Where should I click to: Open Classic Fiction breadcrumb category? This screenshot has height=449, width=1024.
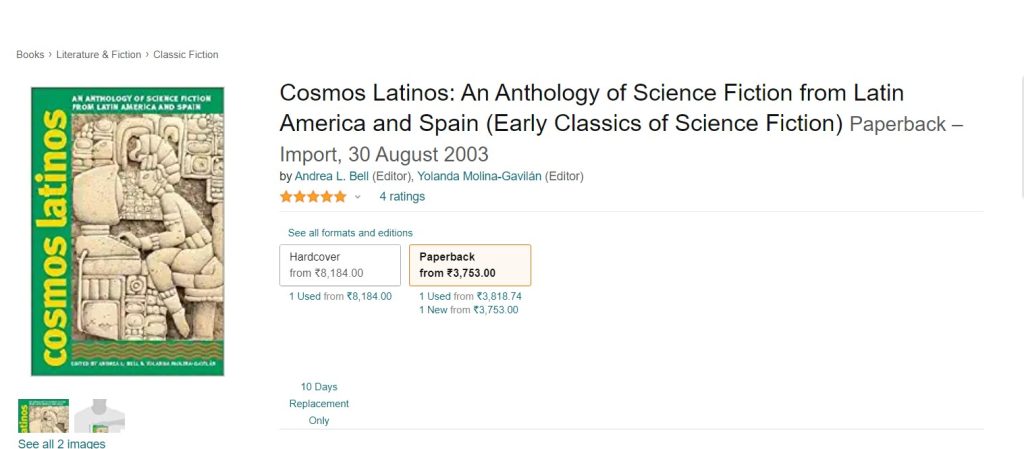(x=185, y=55)
